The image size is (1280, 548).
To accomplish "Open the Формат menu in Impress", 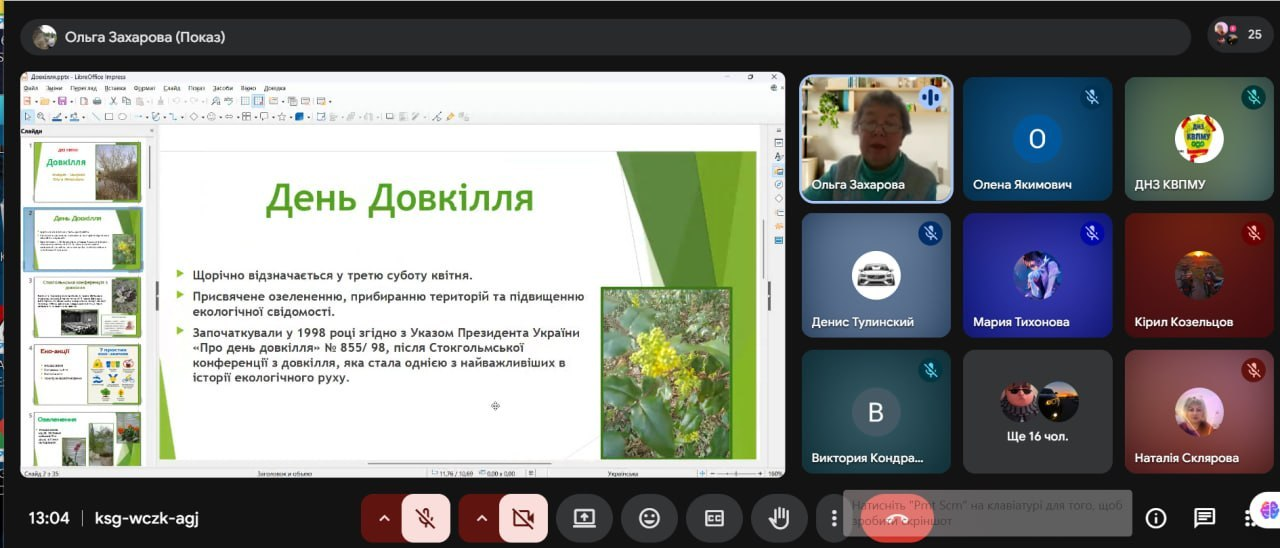I will [x=144, y=88].
